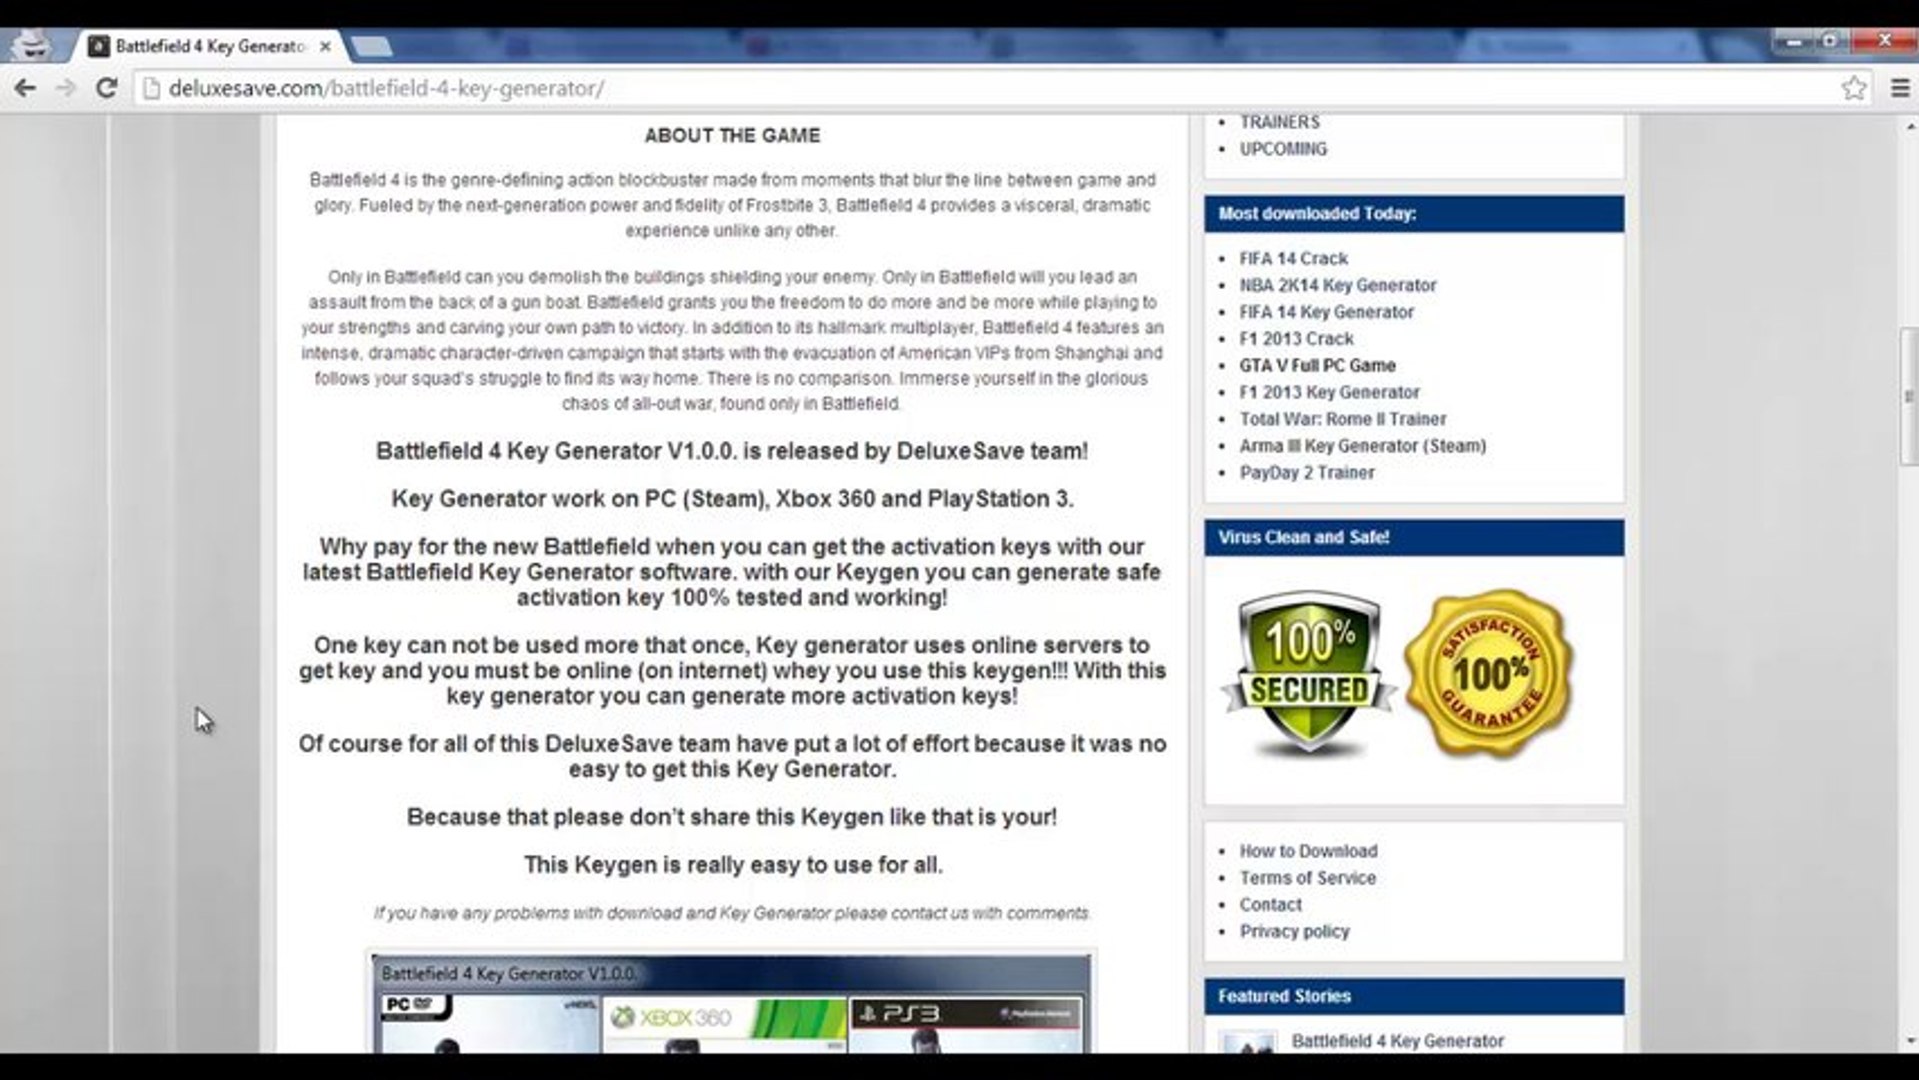Viewport: 1919px width, 1080px height.
Task: Open the Total War: Rome II Trainer link
Action: (1343, 419)
